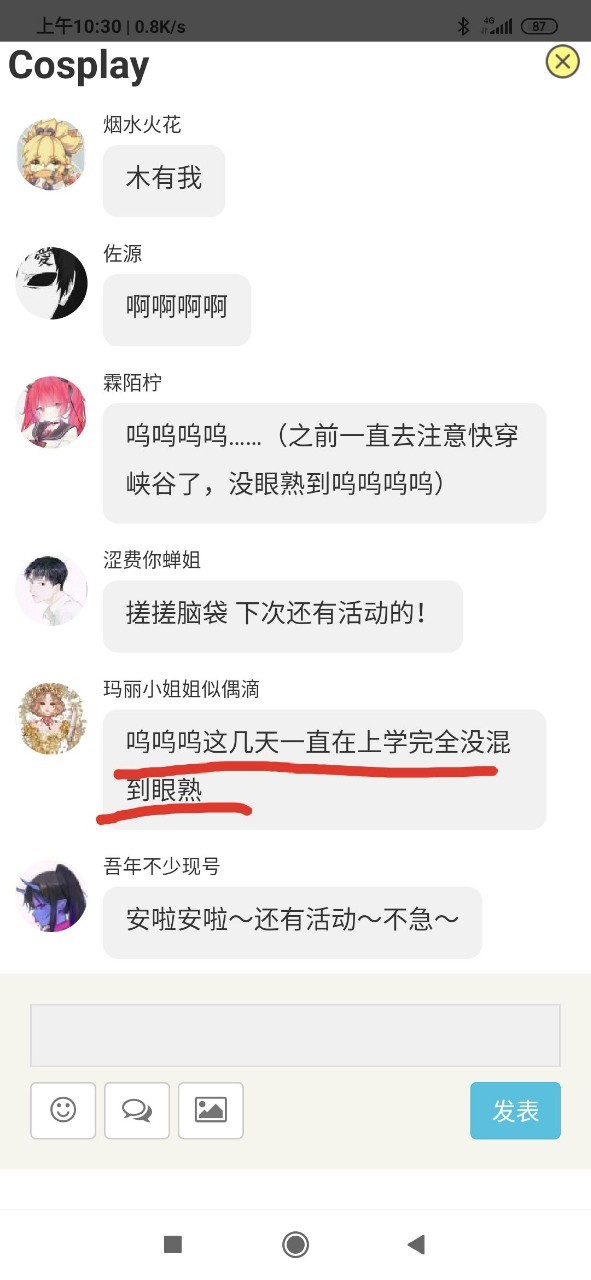Click the chat bubbles reply icon

tap(137, 1110)
